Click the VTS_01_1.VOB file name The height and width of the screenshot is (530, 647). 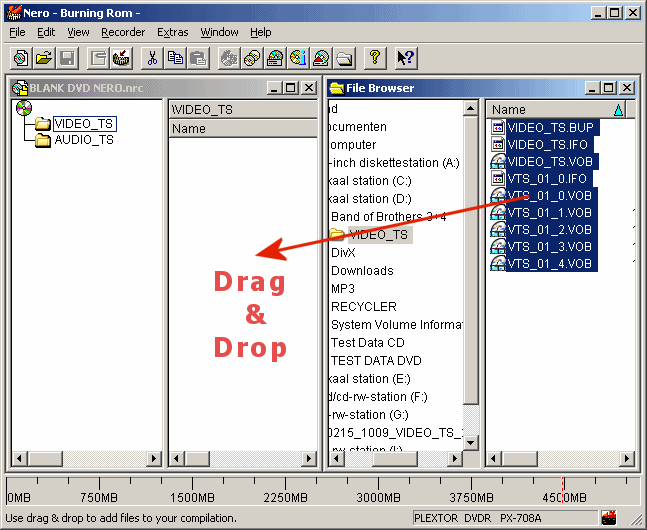click(x=550, y=213)
